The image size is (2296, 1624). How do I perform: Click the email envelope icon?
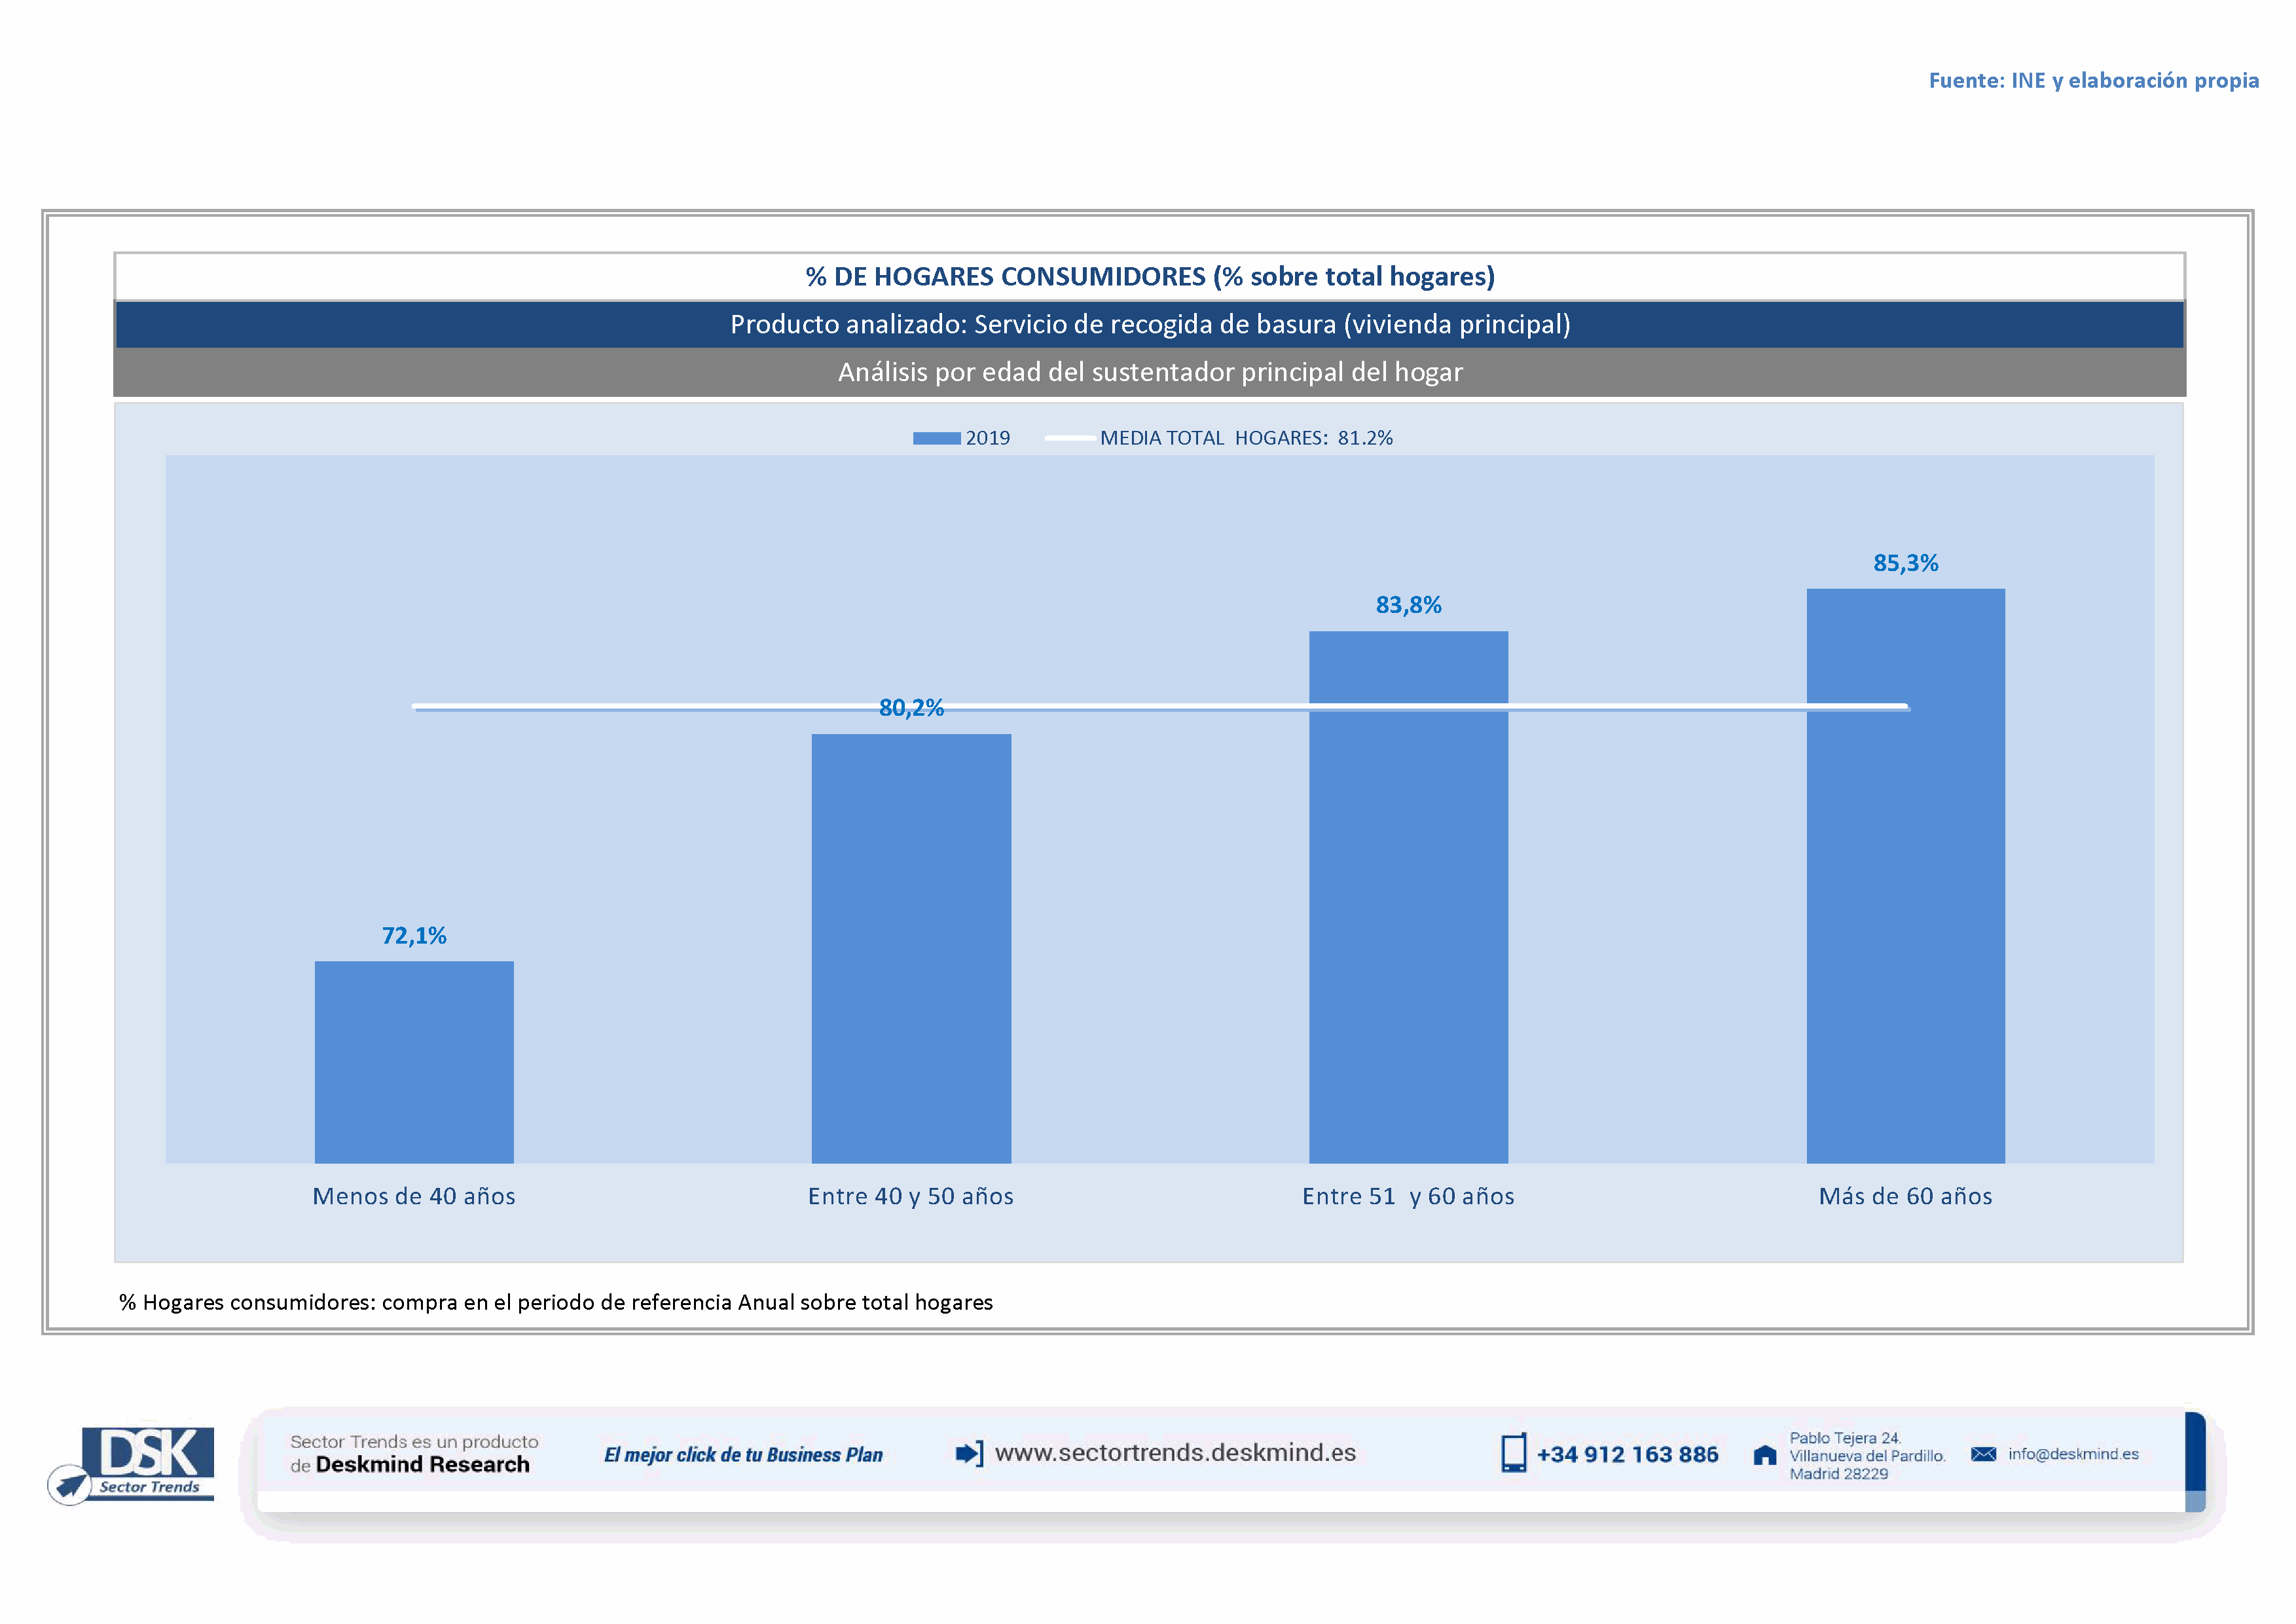coord(1983,1454)
